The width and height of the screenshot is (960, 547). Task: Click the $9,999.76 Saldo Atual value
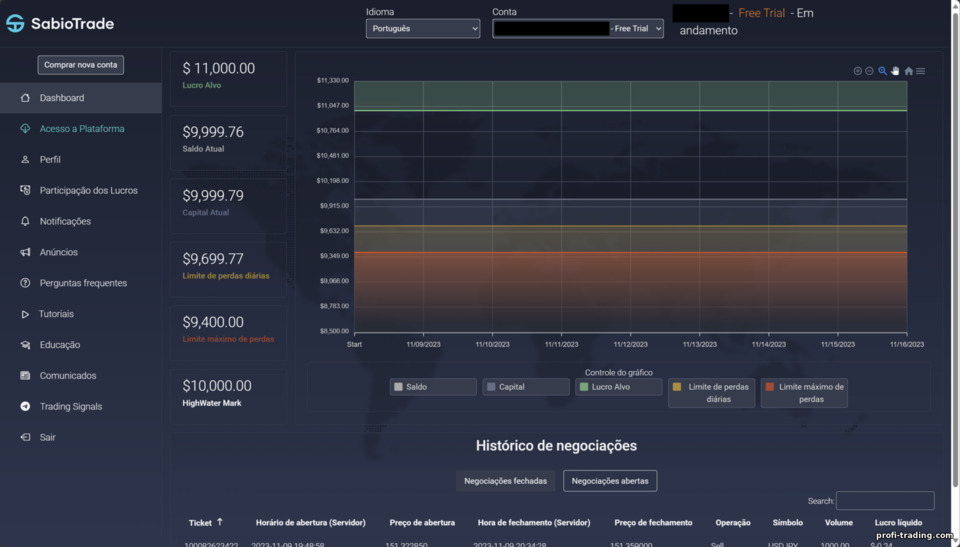[x=213, y=132]
